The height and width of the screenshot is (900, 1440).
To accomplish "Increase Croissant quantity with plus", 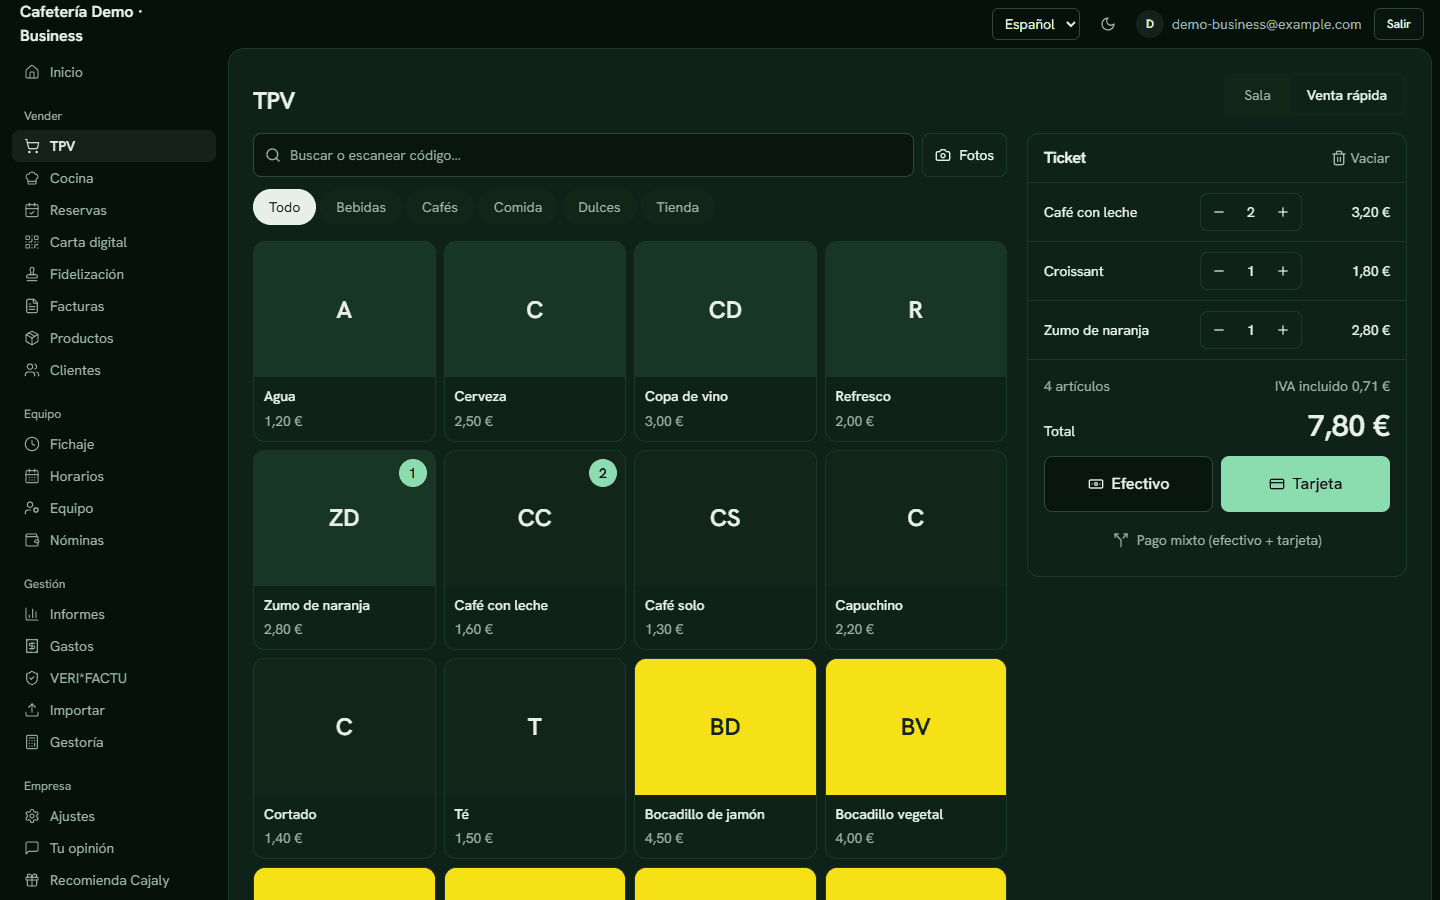I will (1283, 271).
